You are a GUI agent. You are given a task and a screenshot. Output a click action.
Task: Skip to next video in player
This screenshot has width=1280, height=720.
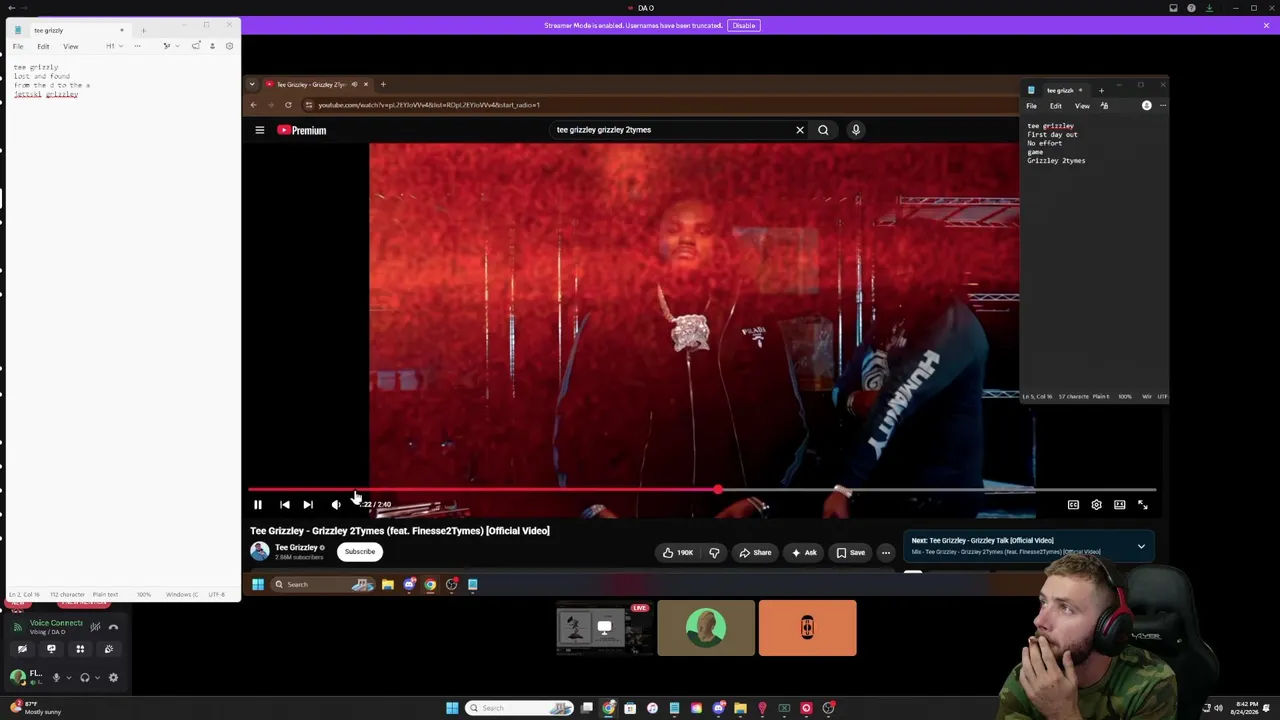[x=308, y=505]
